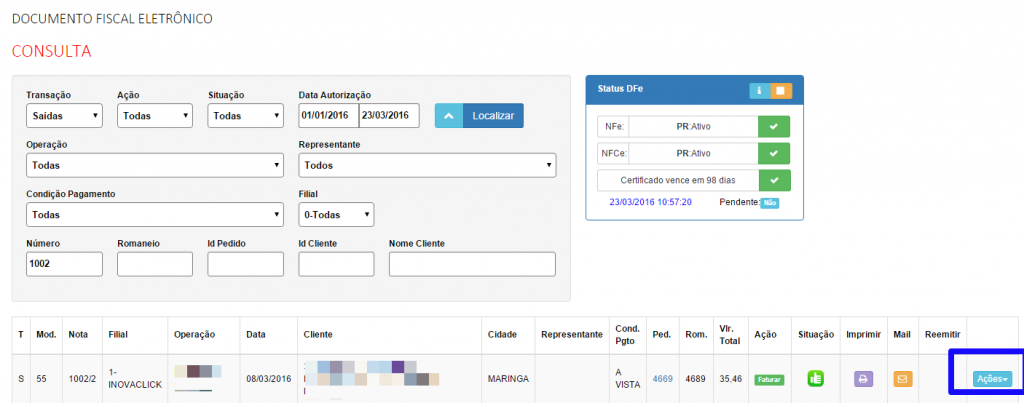Click the orange stop icon in Status DFe
The height and width of the screenshot is (403, 1024).
click(781, 90)
